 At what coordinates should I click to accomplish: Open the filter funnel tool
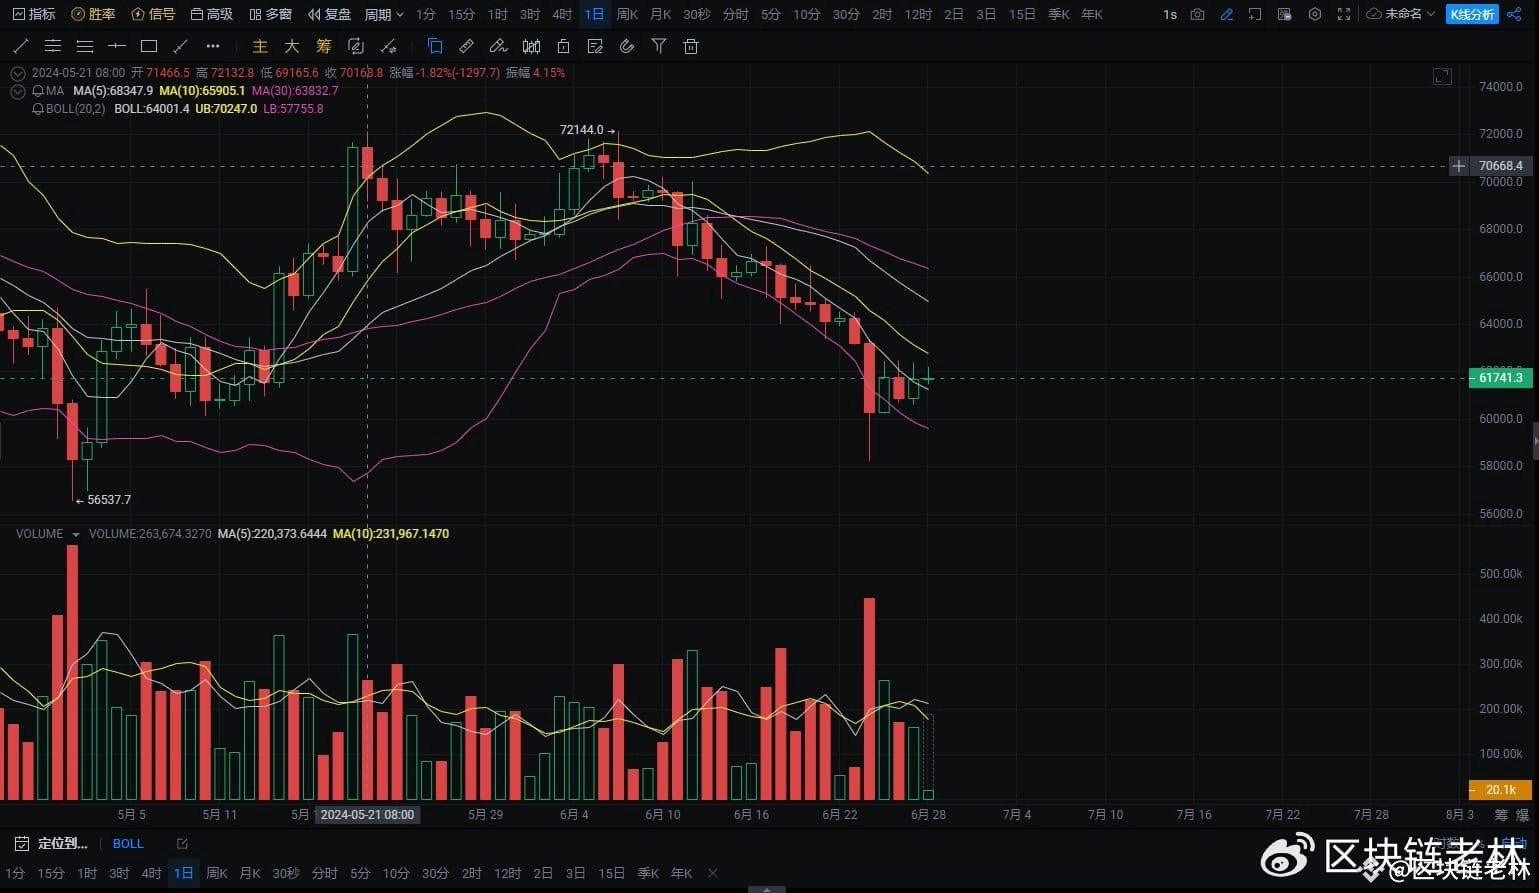coord(658,46)
